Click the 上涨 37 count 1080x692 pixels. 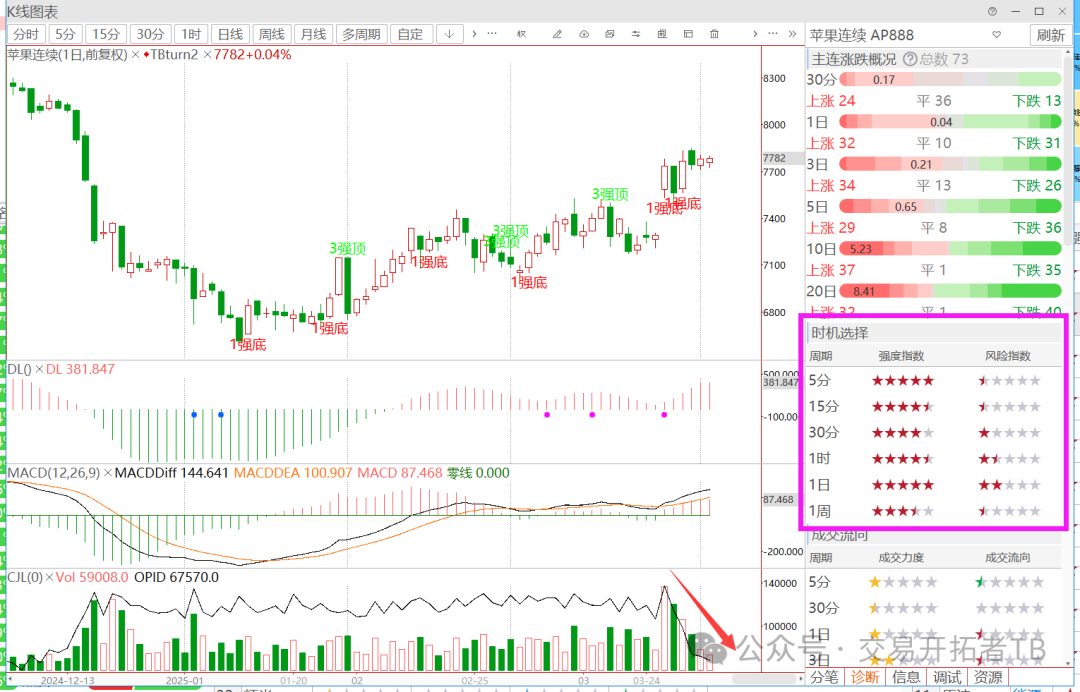click(x=831, y=271)
